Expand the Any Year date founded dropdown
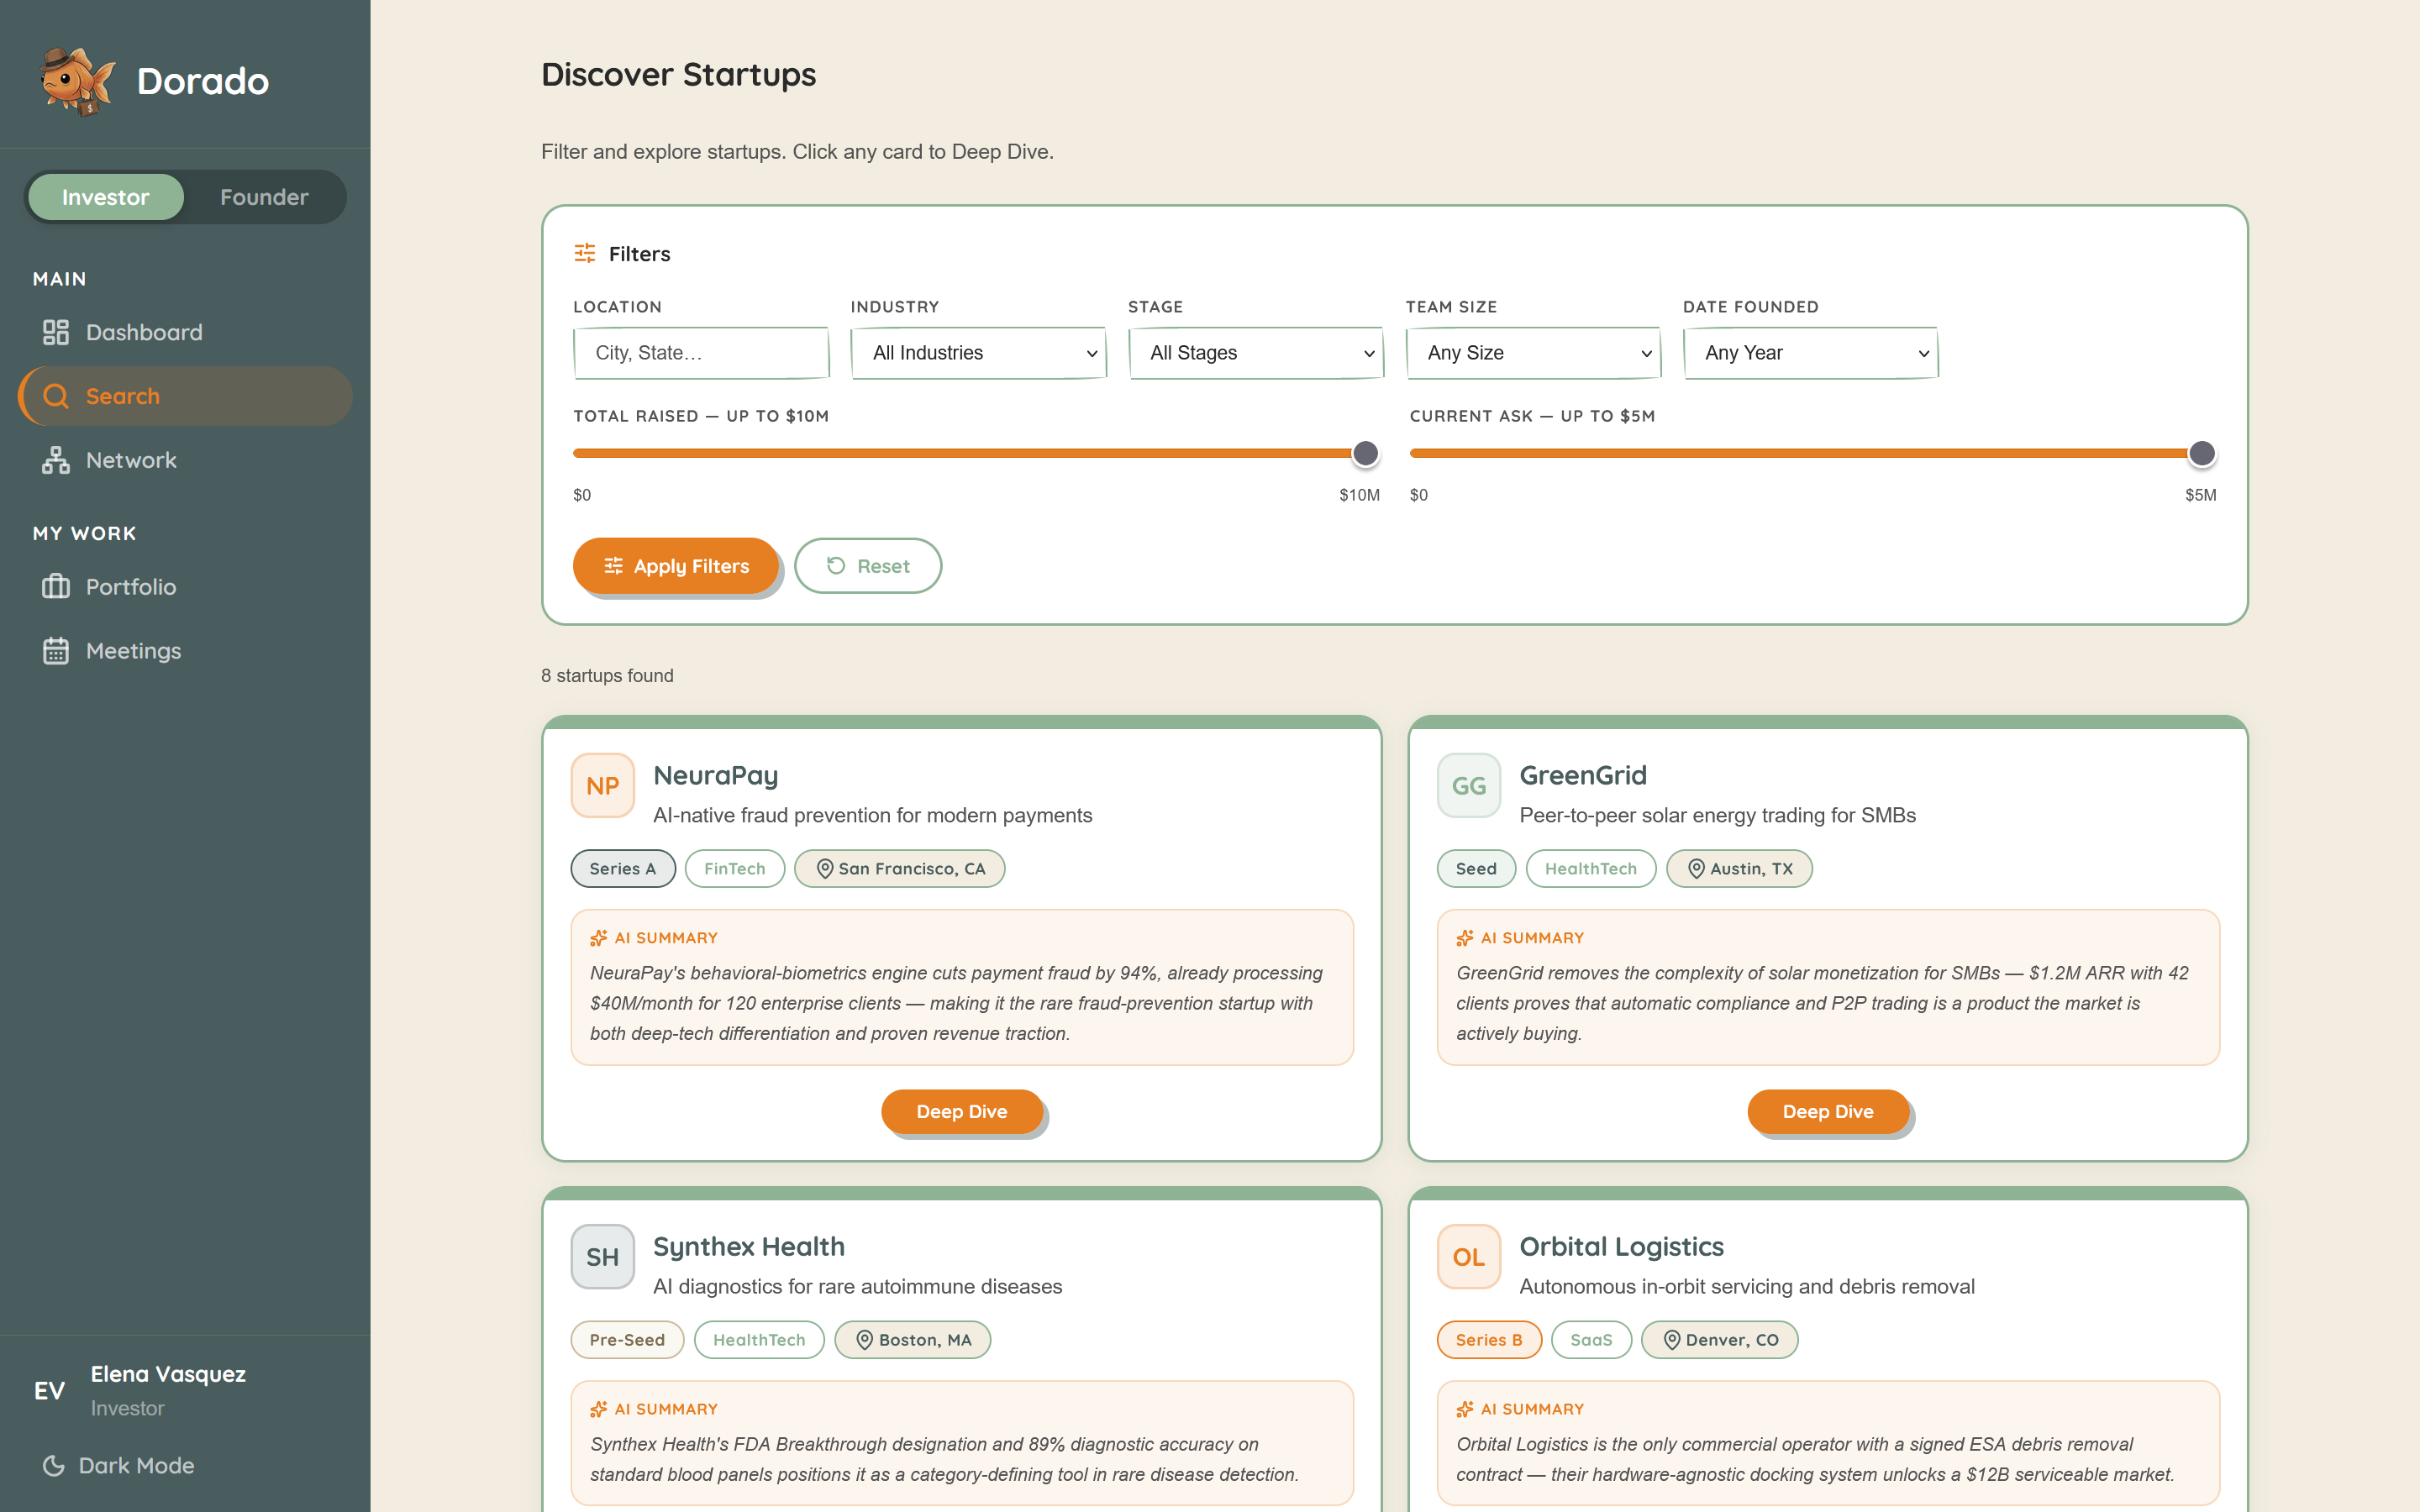The width and height of the screenshot is (2420, 1512). click(x=1810, y=353)
